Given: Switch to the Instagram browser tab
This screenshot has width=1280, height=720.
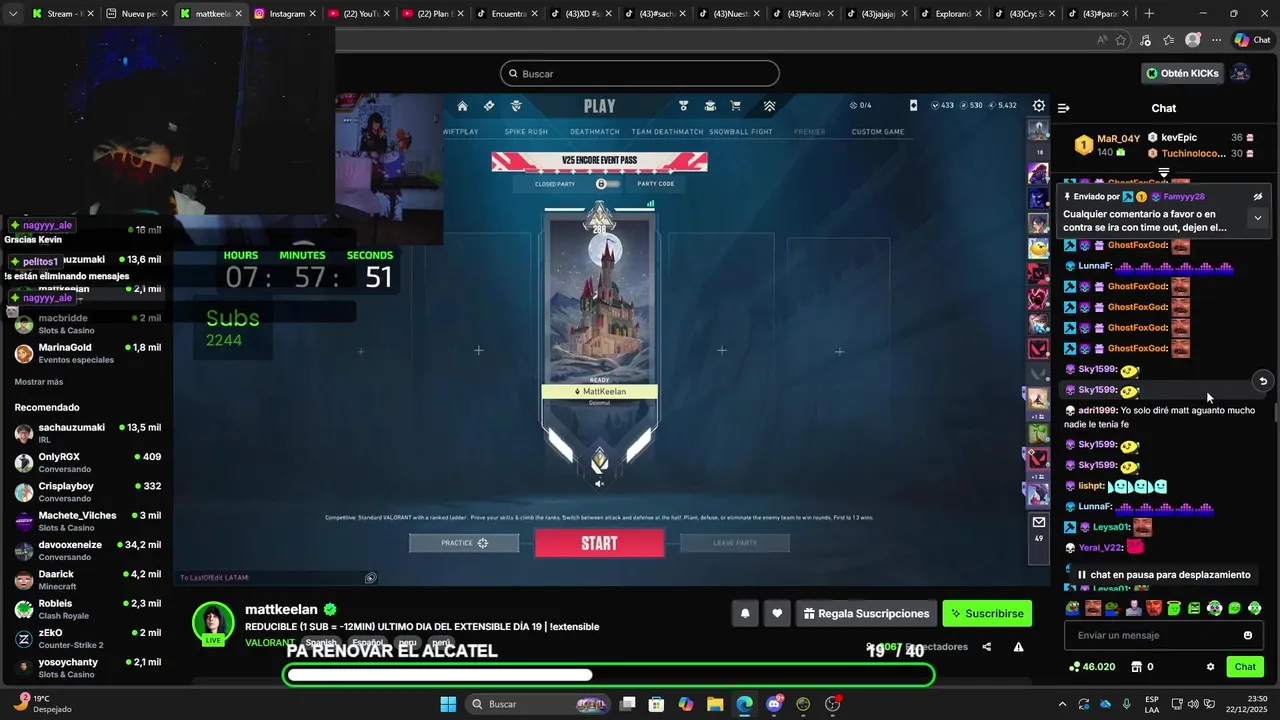Looking at the screenshot, I should (x=285, y=14).
